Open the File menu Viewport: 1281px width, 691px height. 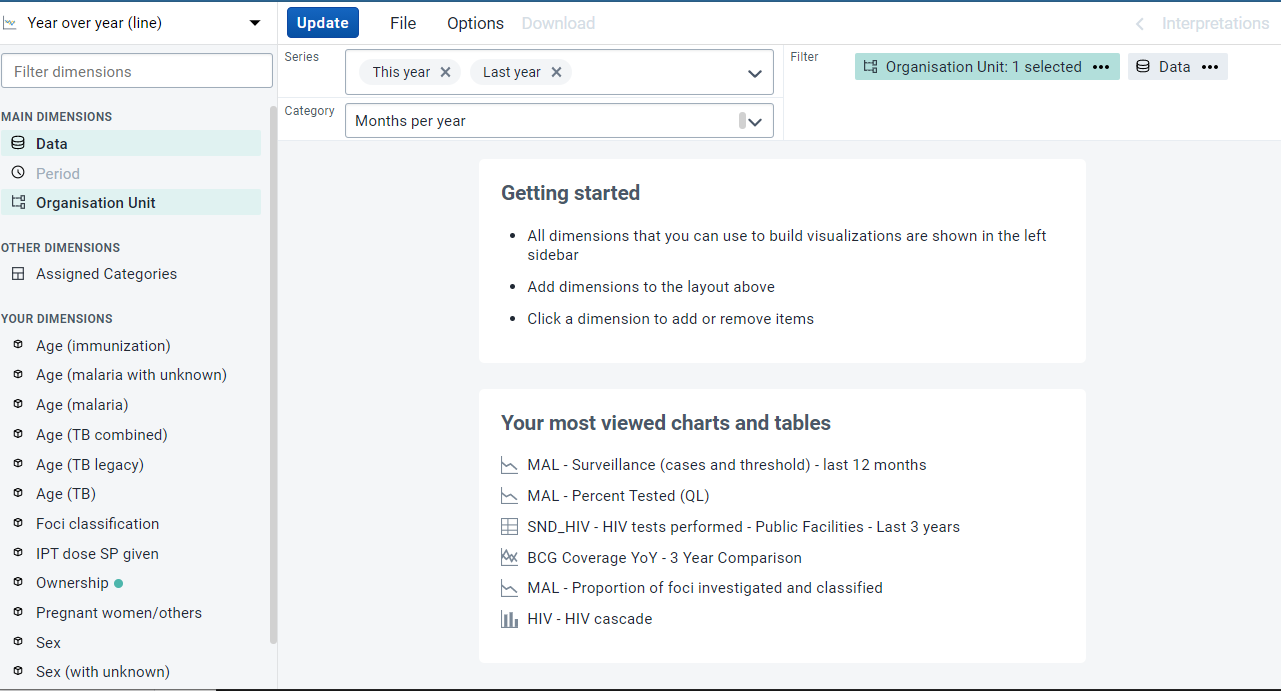tap(403, 23)
